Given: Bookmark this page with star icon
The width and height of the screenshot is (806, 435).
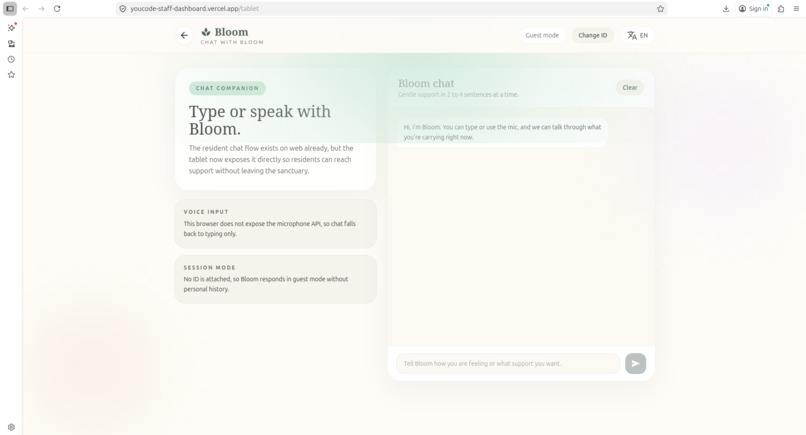Looking at the screenshot, I should pos(660,9).
